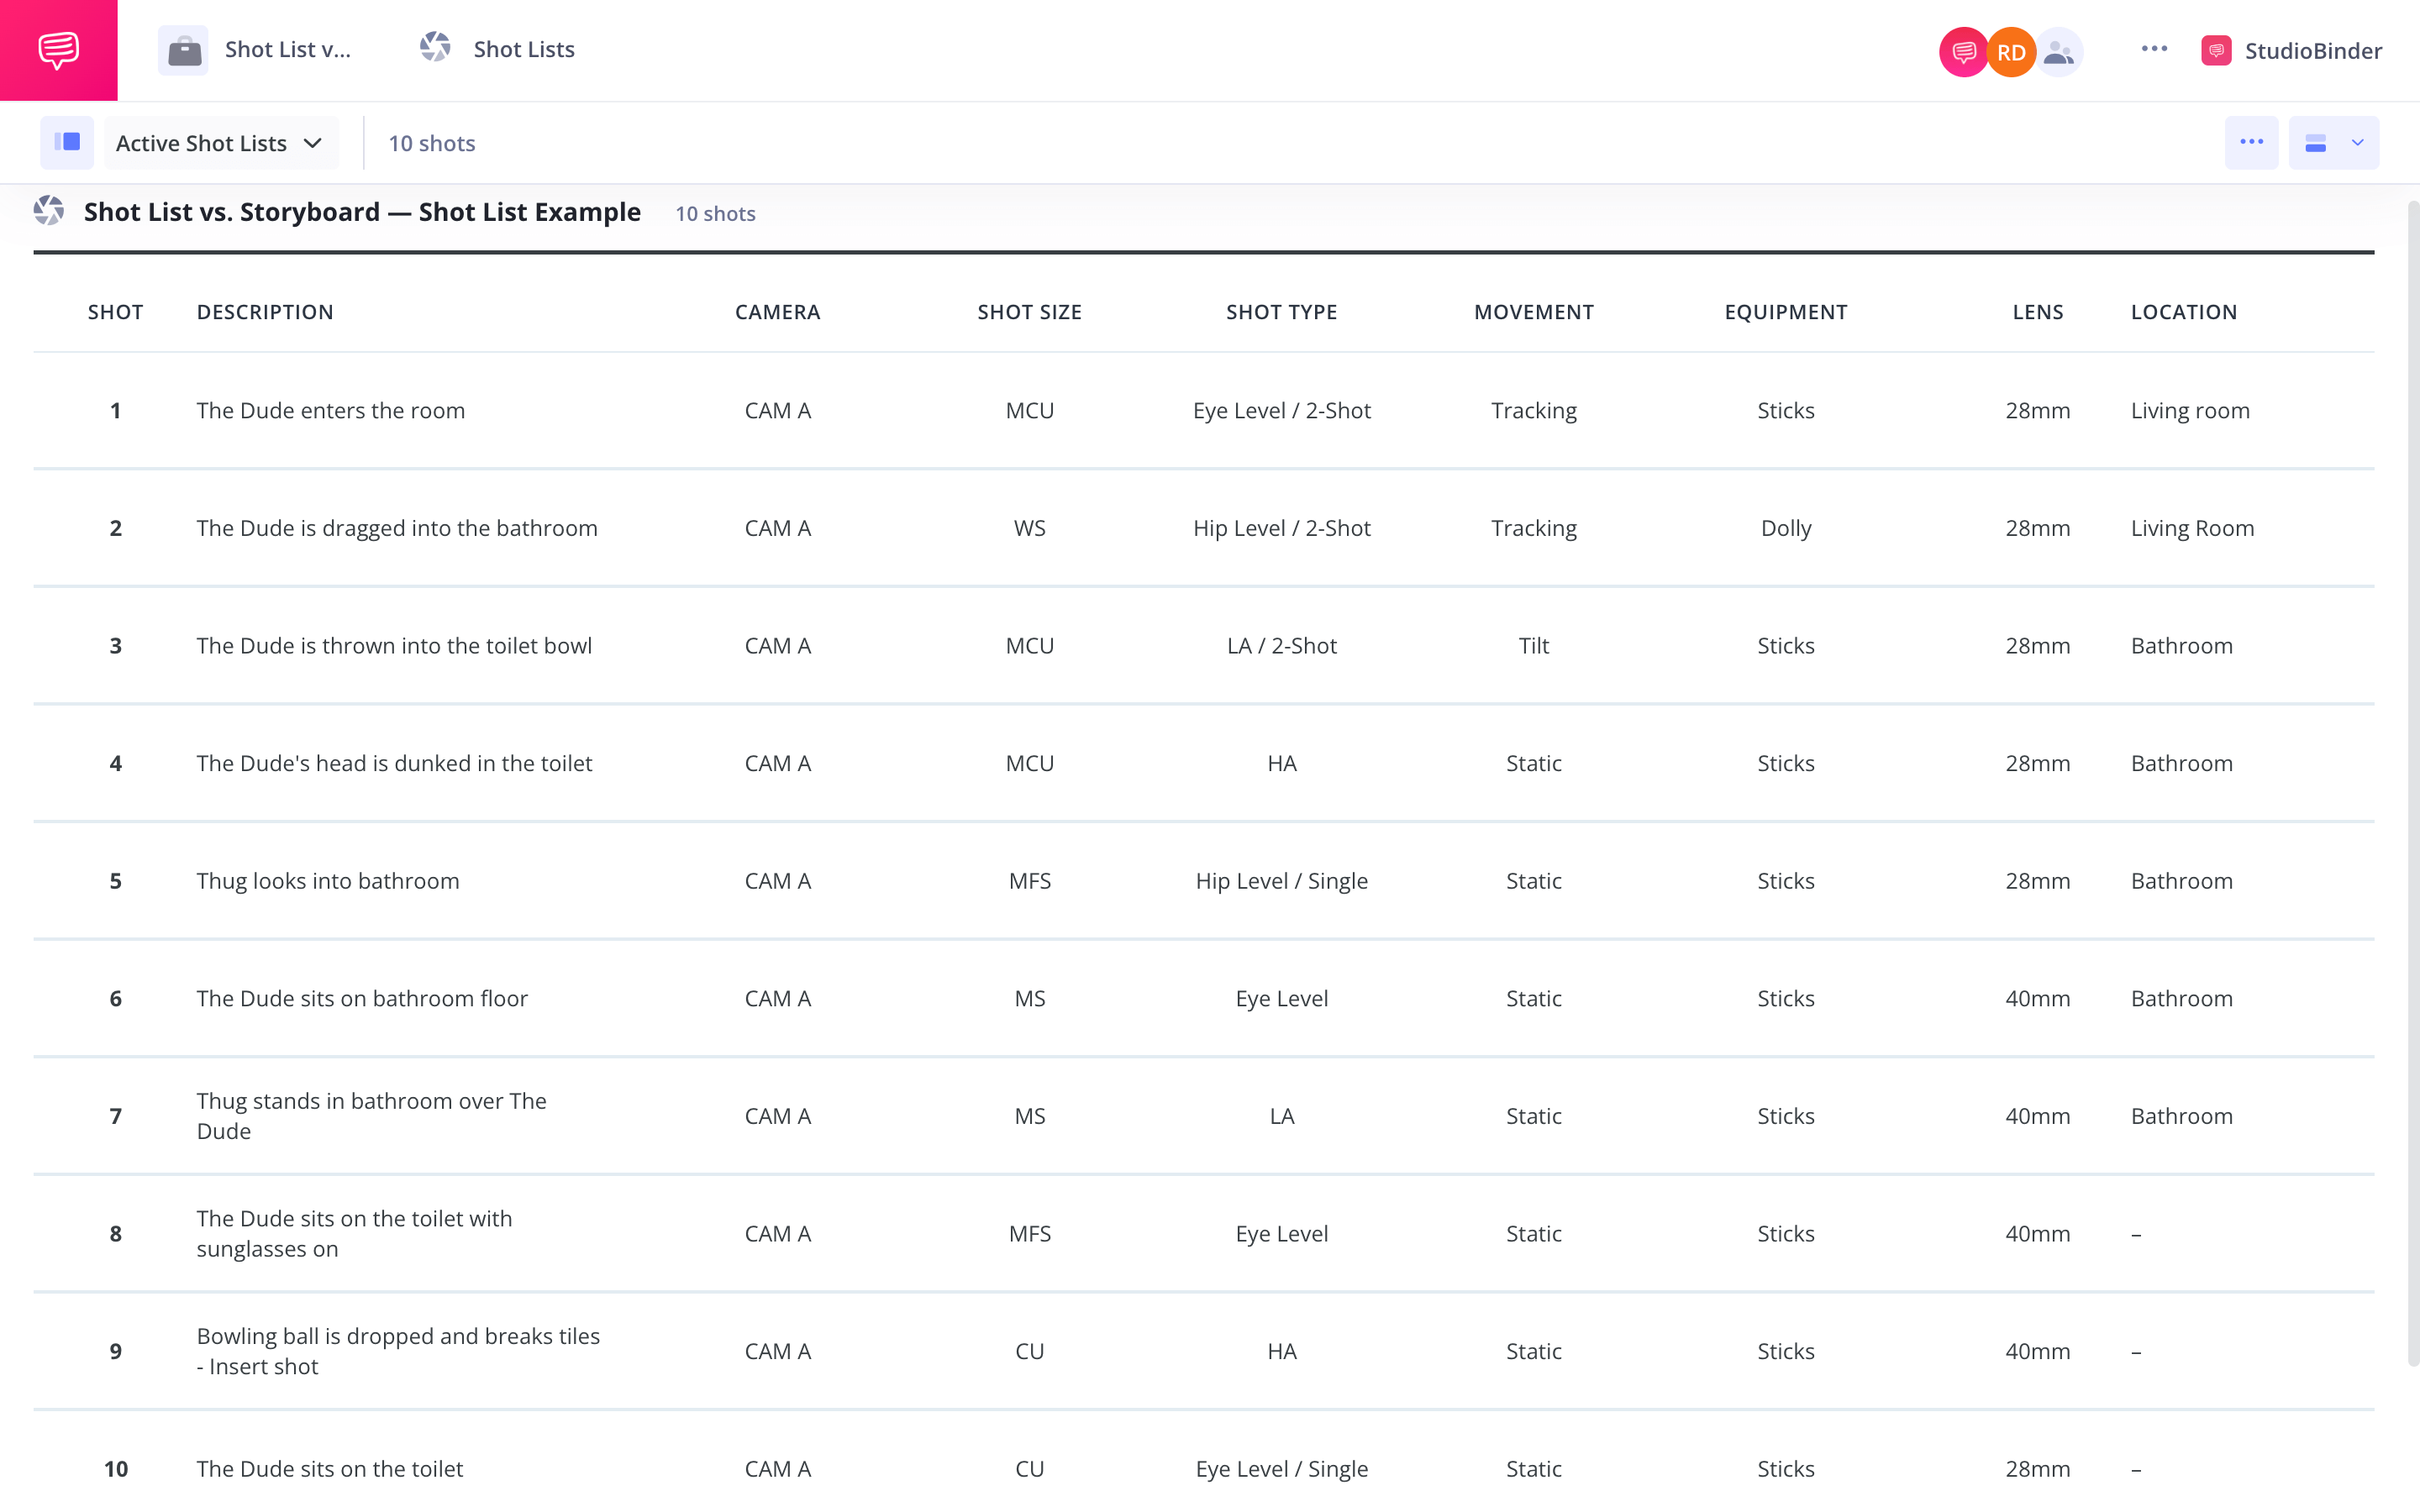Open the RD user avatar
The height and width of the screenshot is (1512, 2420).
(2010, 51)
